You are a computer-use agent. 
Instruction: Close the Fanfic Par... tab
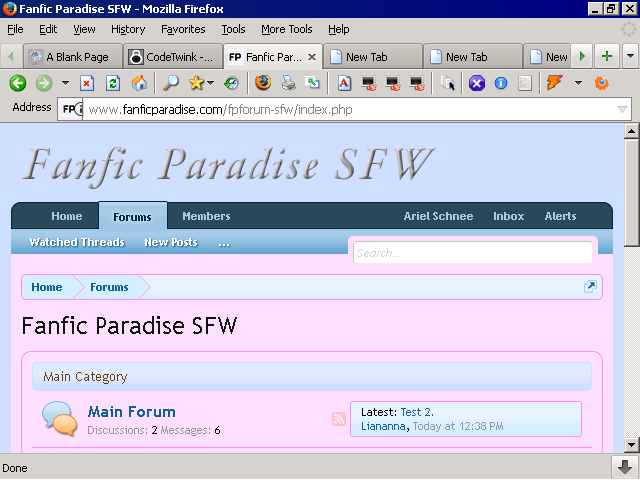[x=312, y=57]
